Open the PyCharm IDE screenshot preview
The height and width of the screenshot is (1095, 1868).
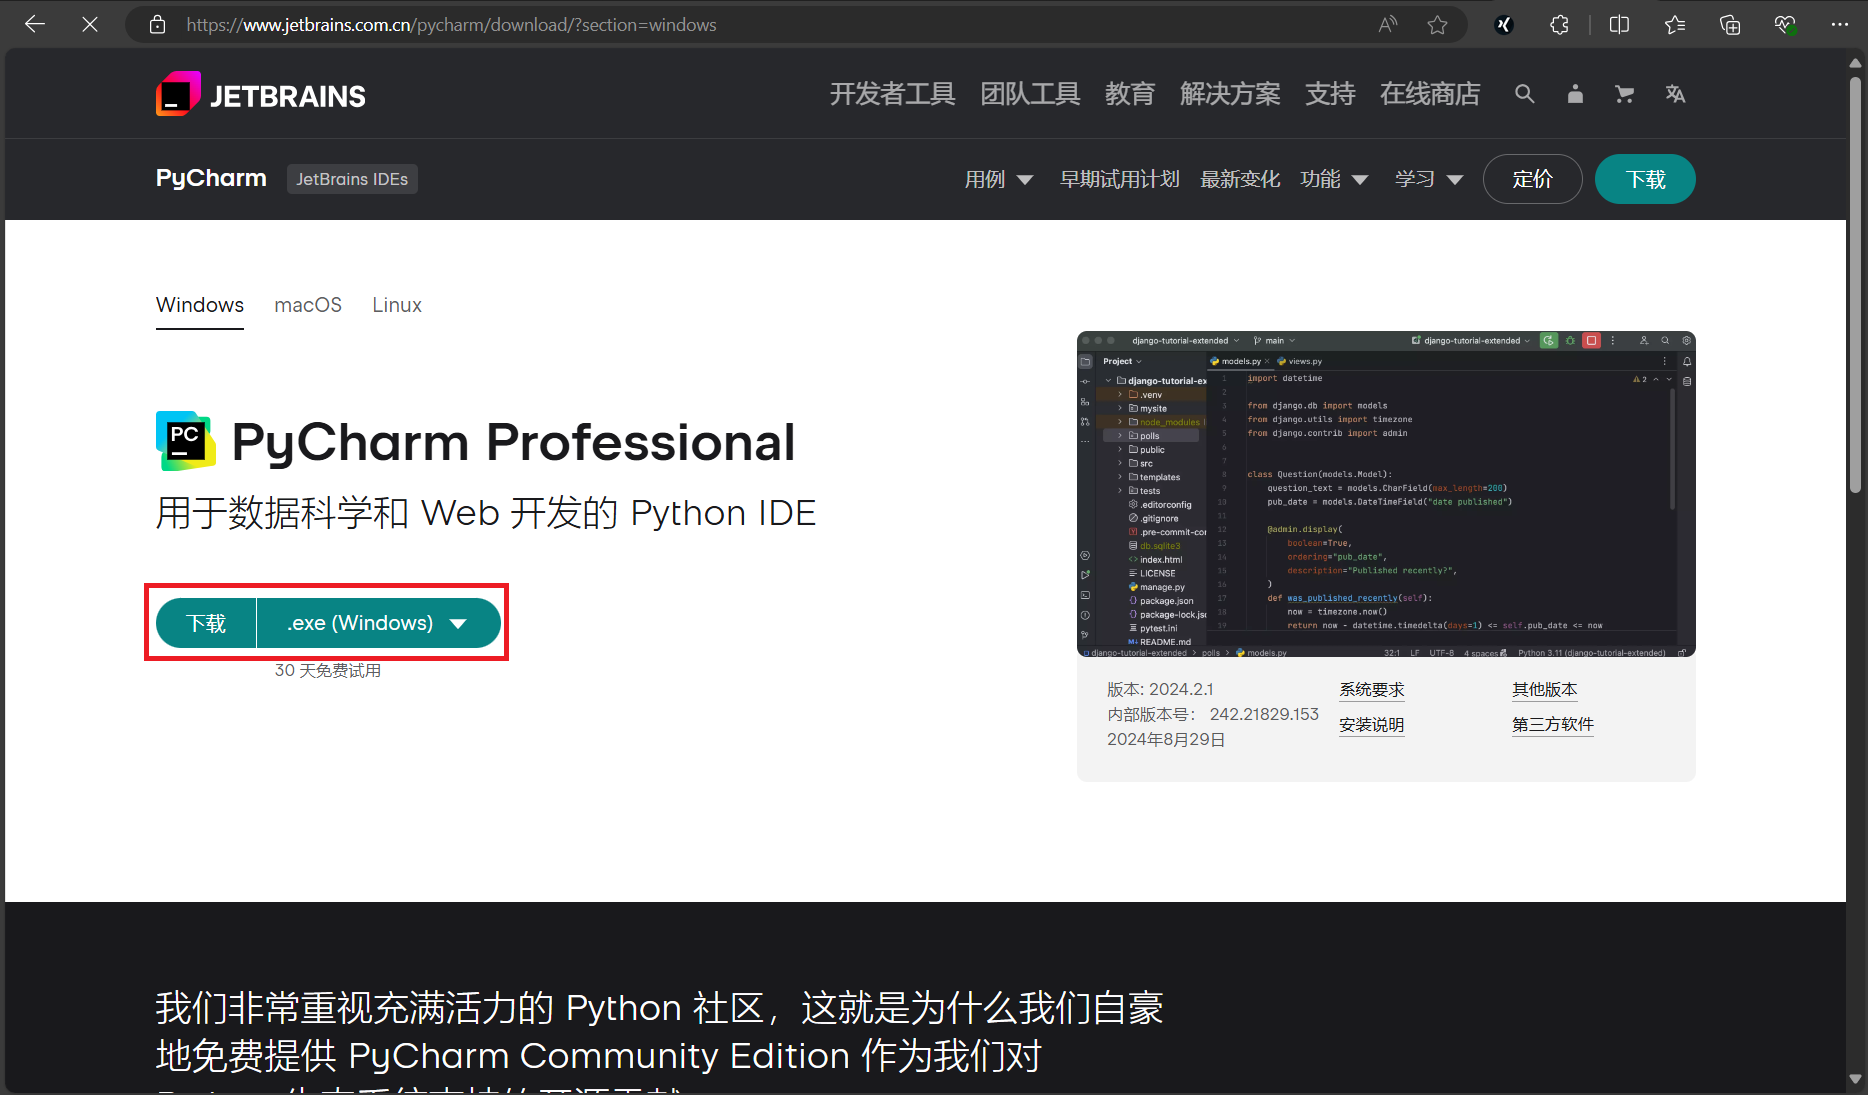click(x=1386, y=494)
